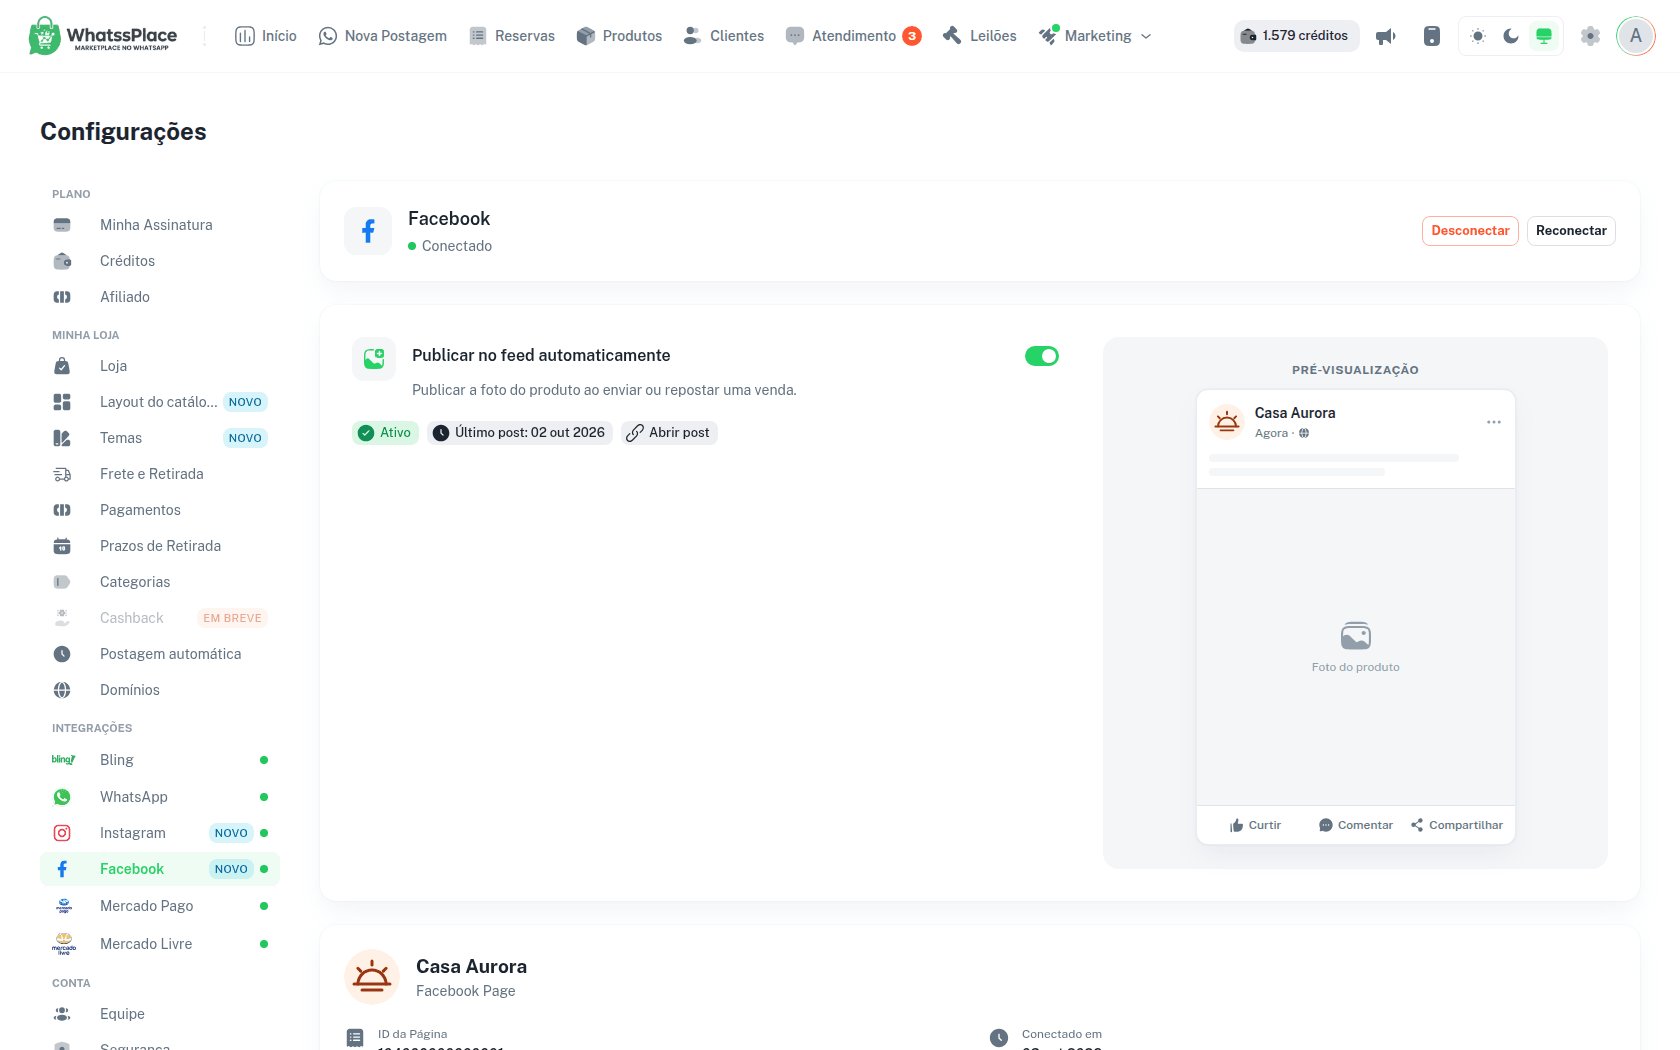Click the WhatssPlace logo
The height and width of the screenshot is (1050, 1680).
tap(103, 36)
